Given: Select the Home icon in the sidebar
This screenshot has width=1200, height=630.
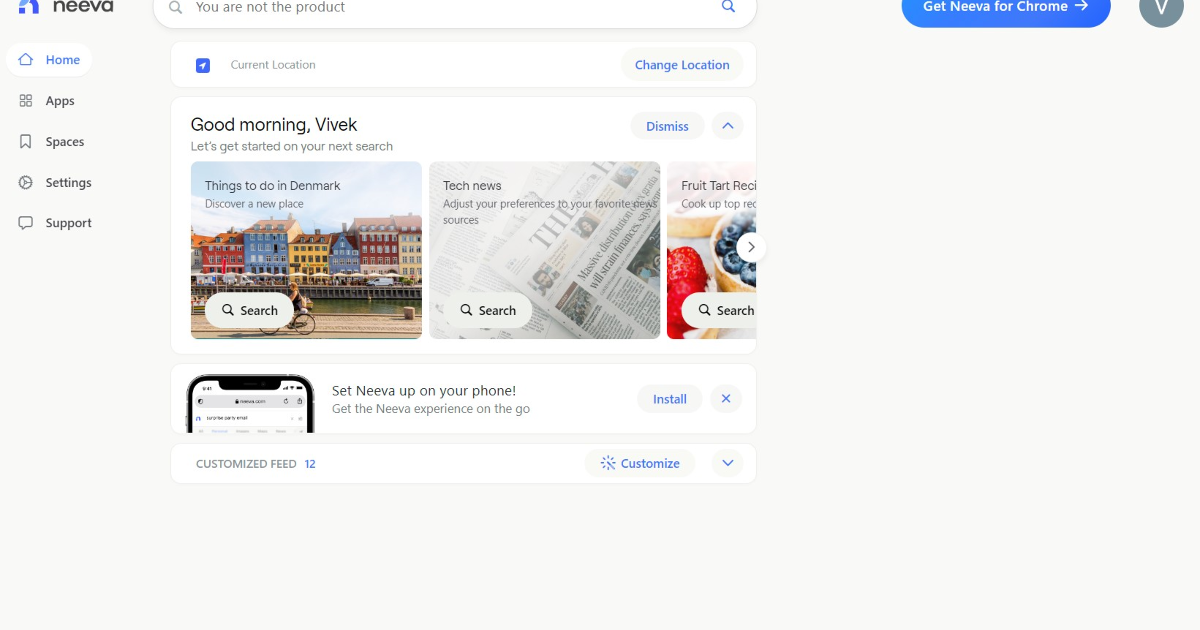Looking at the screenshot, I should (x=28, y=59).
